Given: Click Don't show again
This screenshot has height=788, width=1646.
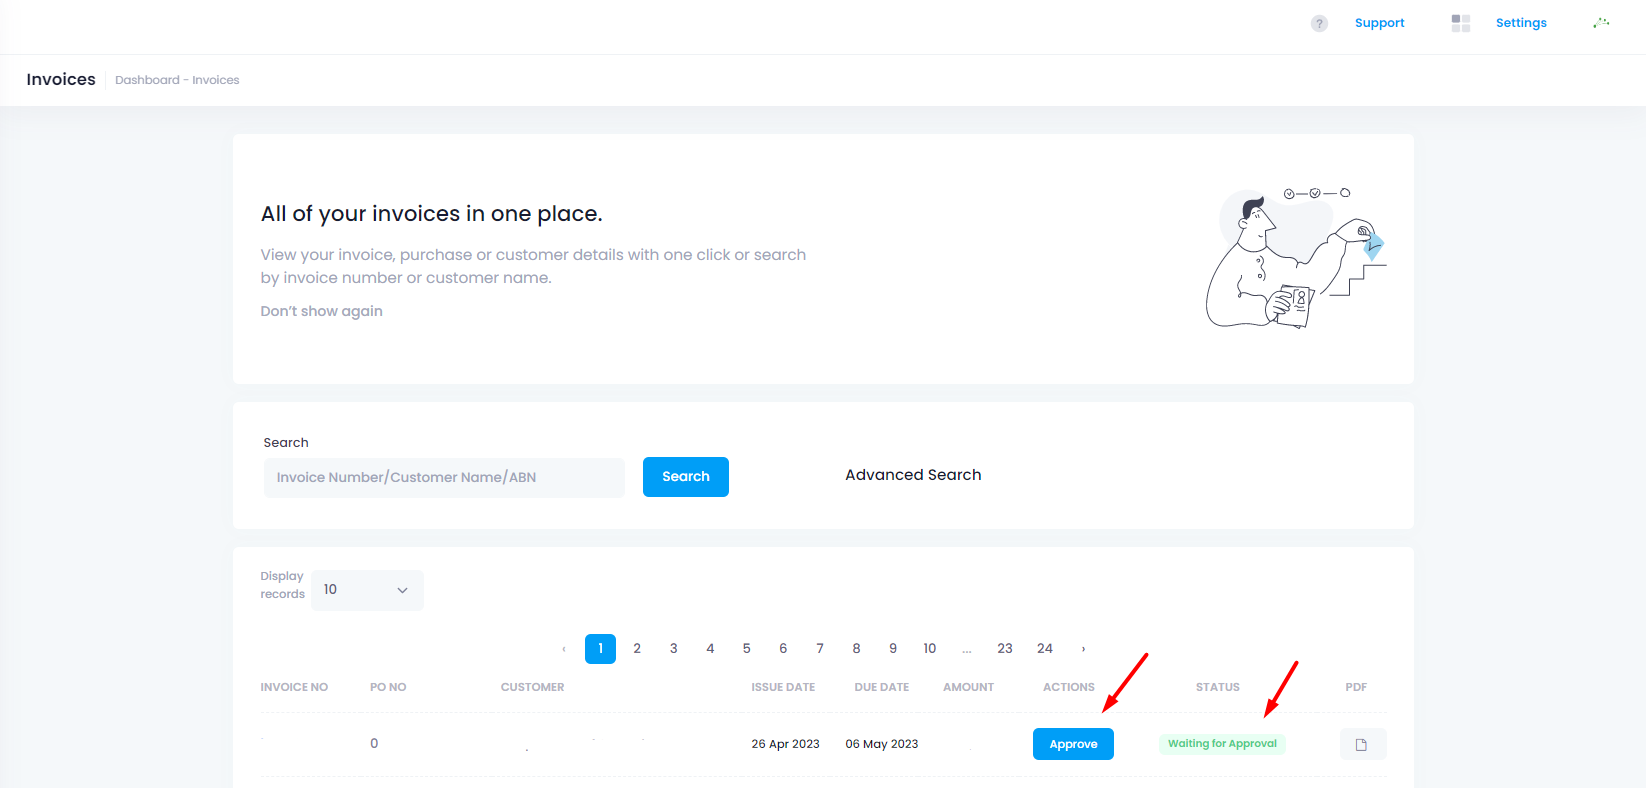Looking at the screenshot, I should [322, 311].
